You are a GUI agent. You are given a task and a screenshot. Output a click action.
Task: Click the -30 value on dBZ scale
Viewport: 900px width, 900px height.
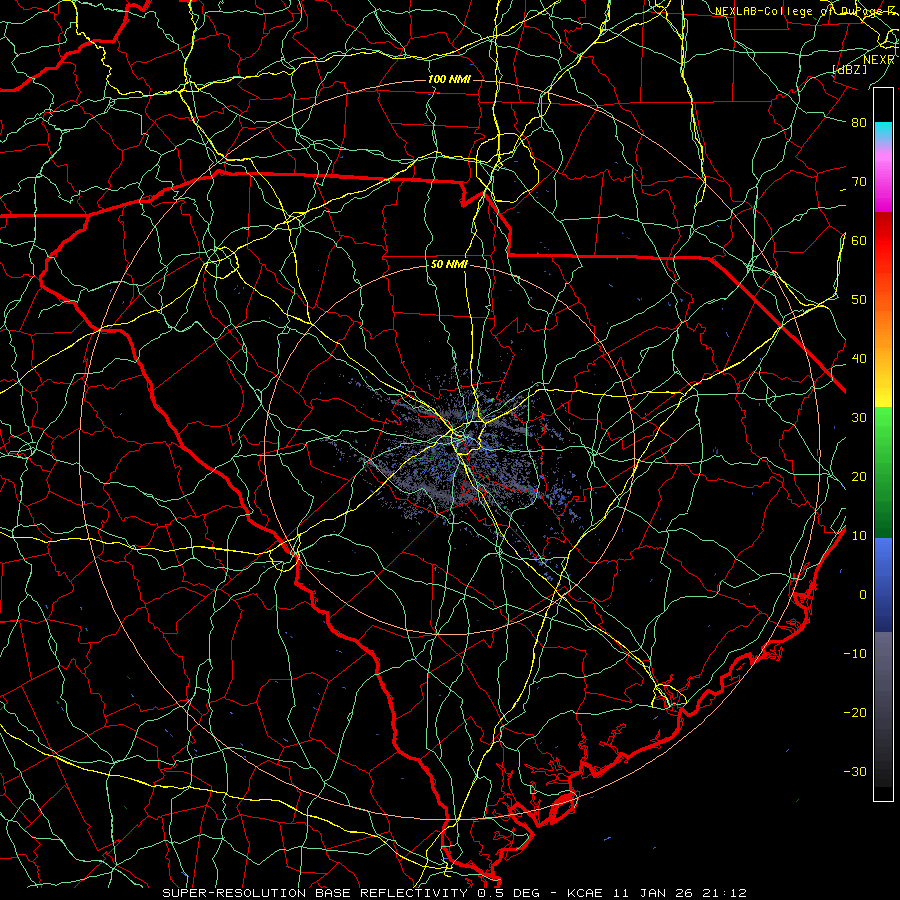pyautogui.click(x=855, y=772)
